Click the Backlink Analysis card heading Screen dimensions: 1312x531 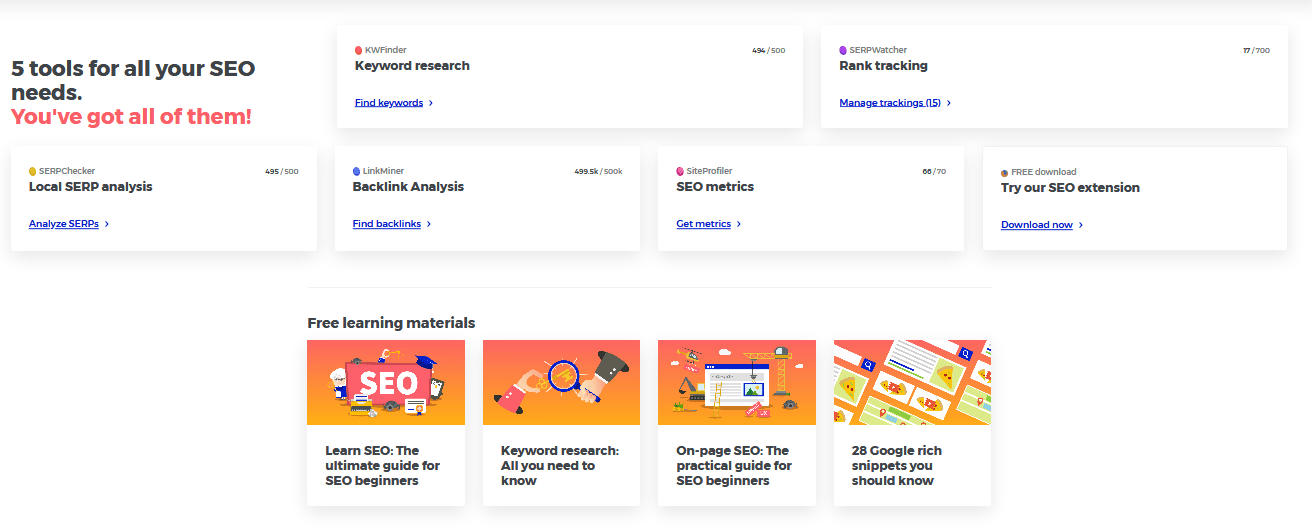408,187
